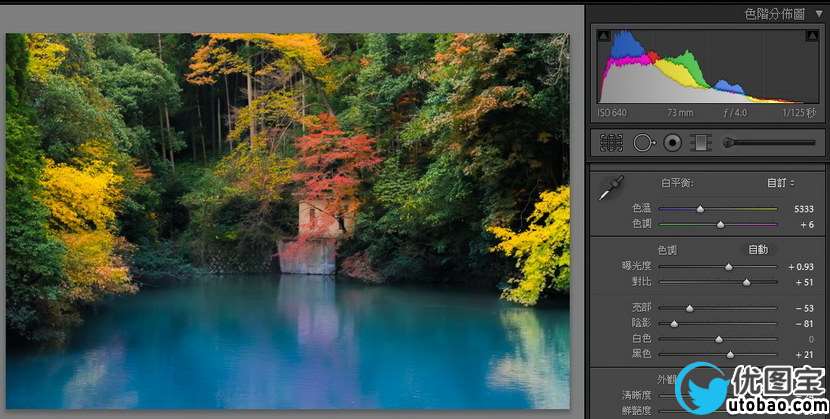Open the 自訂 white balance dropdown

[x=781, y=183]
